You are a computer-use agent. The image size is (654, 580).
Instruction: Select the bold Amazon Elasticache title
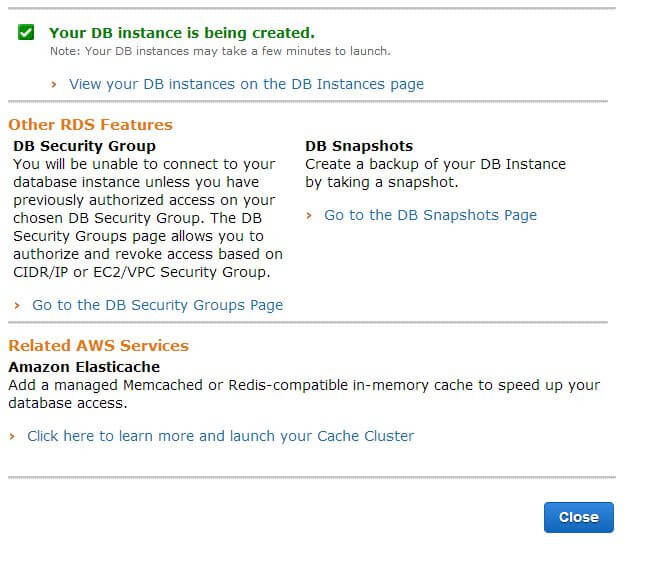click(x=84, y=367)
